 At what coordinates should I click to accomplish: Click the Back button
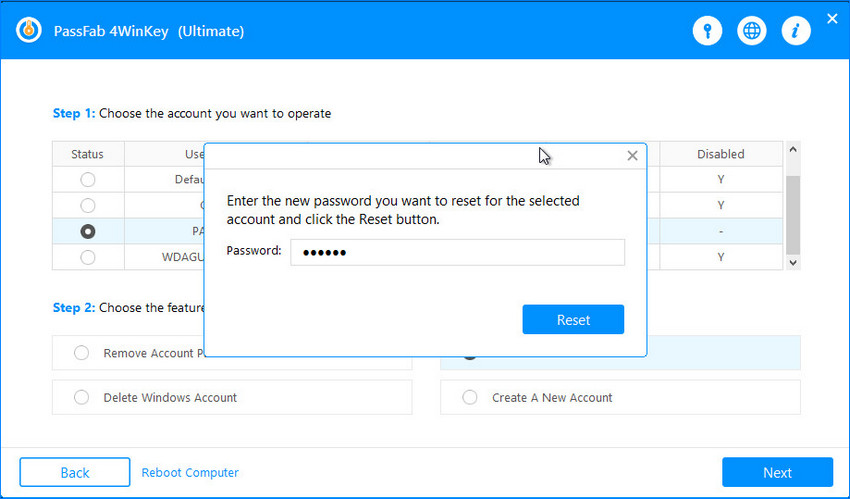[x=75, y=472]
